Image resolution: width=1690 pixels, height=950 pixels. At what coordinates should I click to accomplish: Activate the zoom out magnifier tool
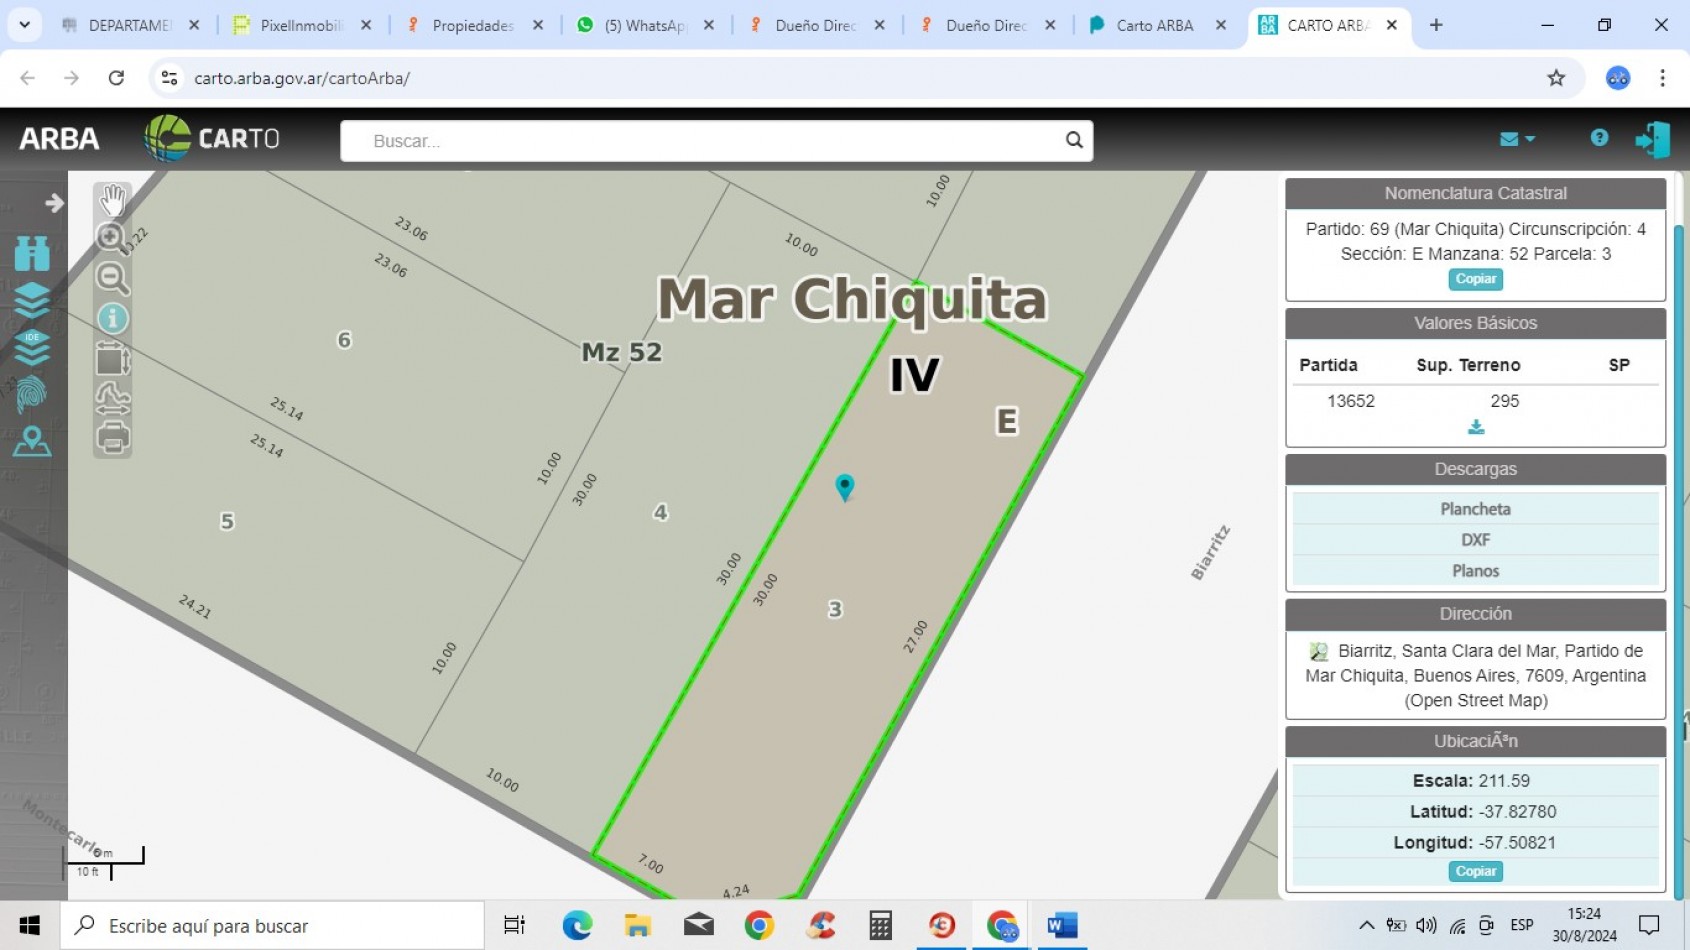pyautogui.click(x=112, y=278)
